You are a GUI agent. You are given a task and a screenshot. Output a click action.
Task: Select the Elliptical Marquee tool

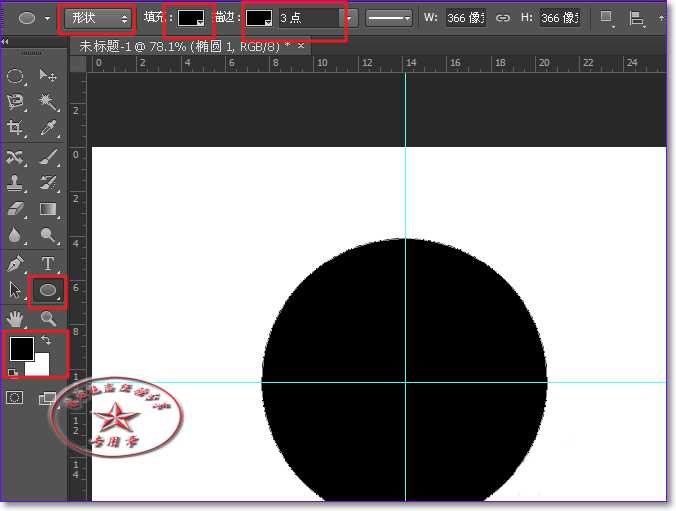point(16,76)
